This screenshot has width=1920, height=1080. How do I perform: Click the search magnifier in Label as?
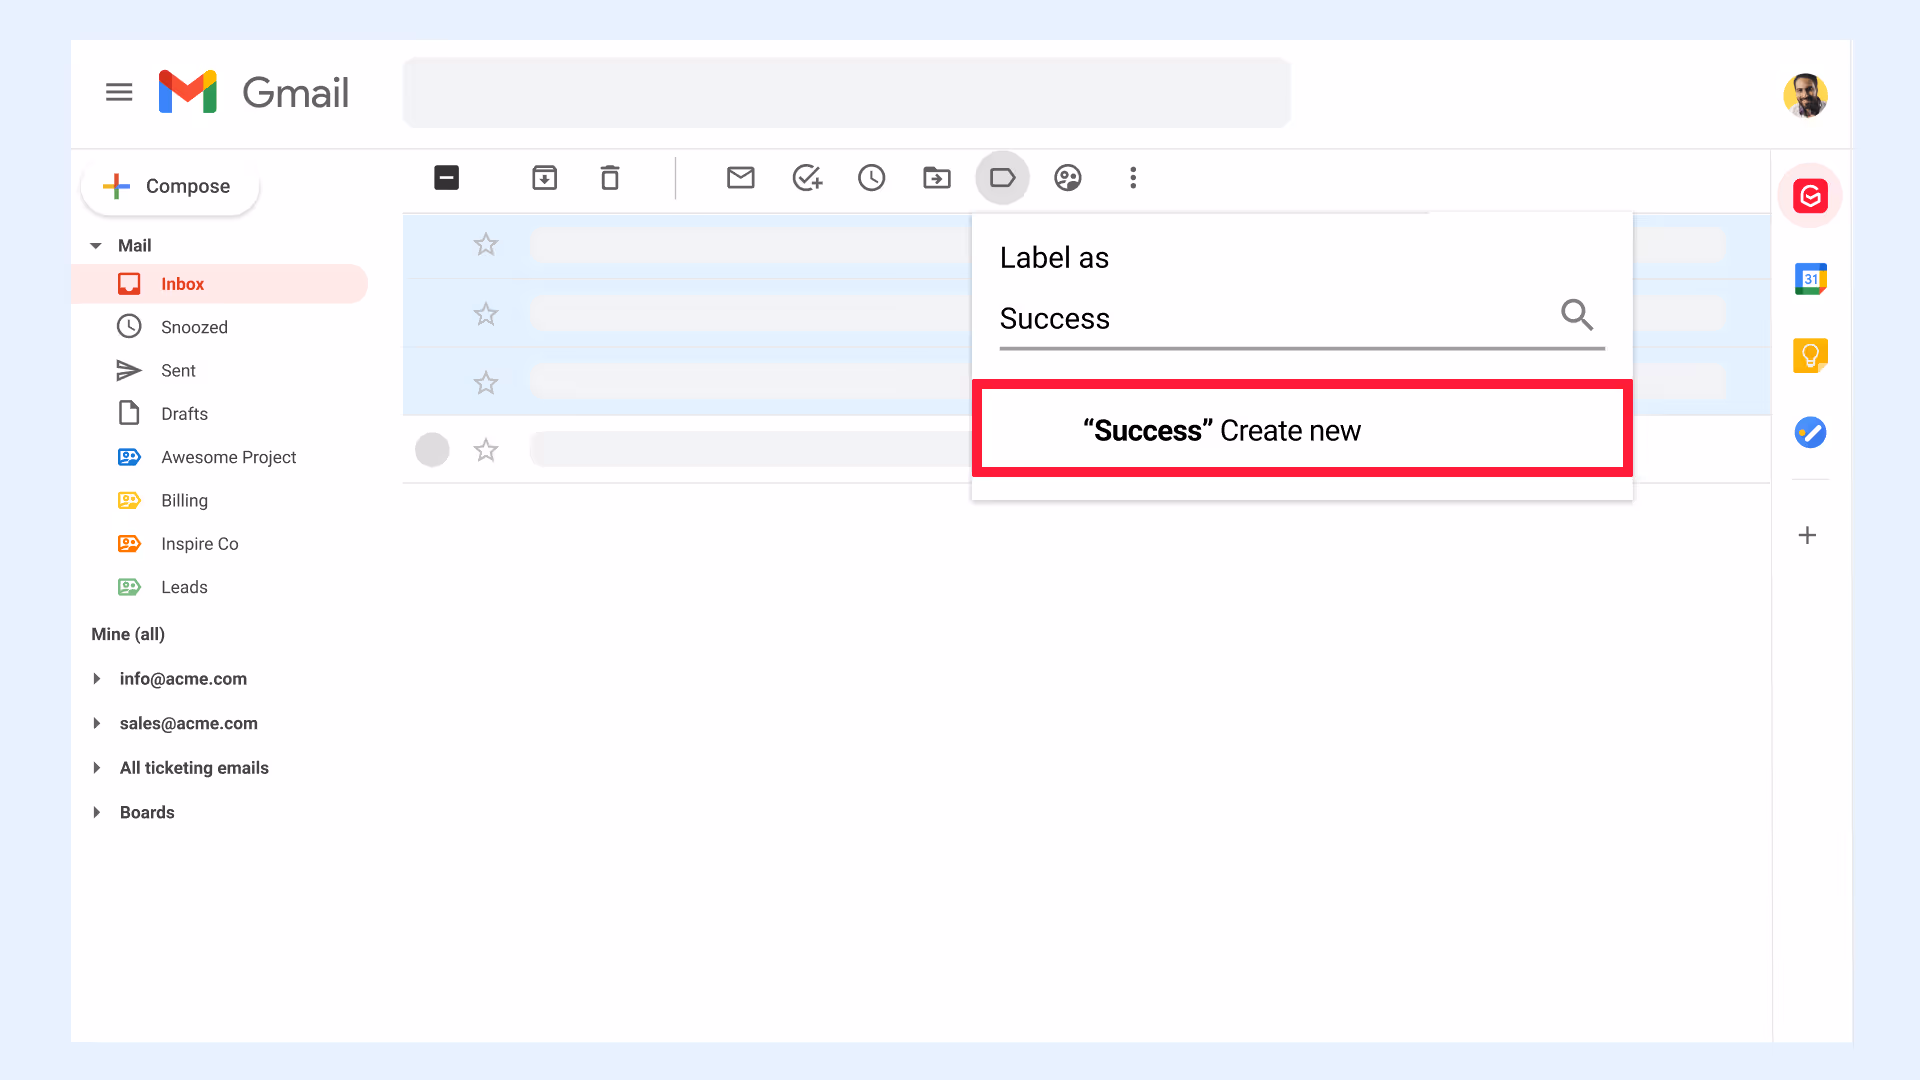1577,315
